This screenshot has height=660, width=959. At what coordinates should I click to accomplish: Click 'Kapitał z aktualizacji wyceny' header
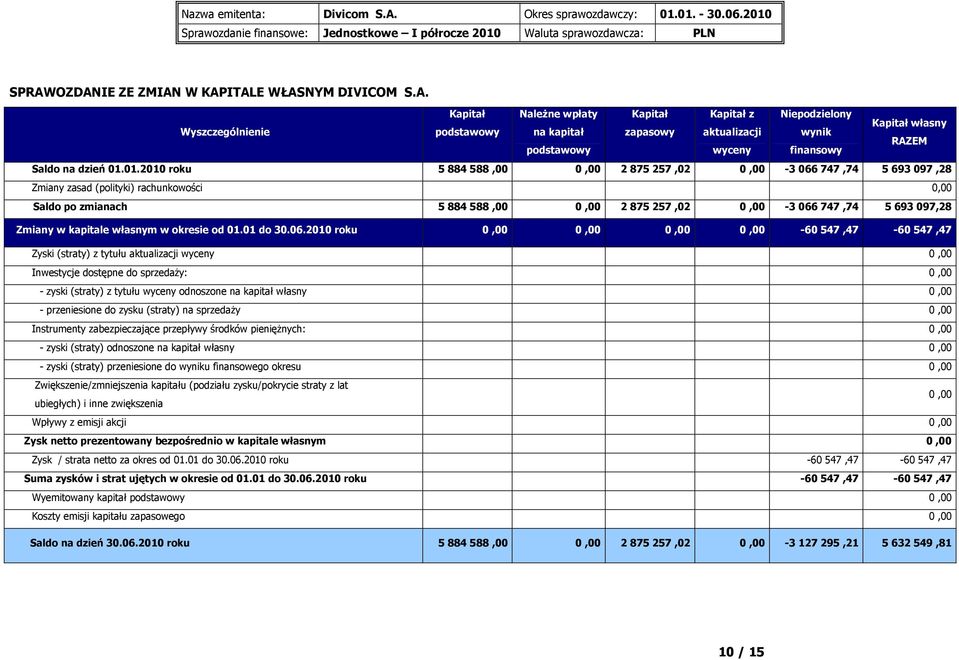(731, 132)
